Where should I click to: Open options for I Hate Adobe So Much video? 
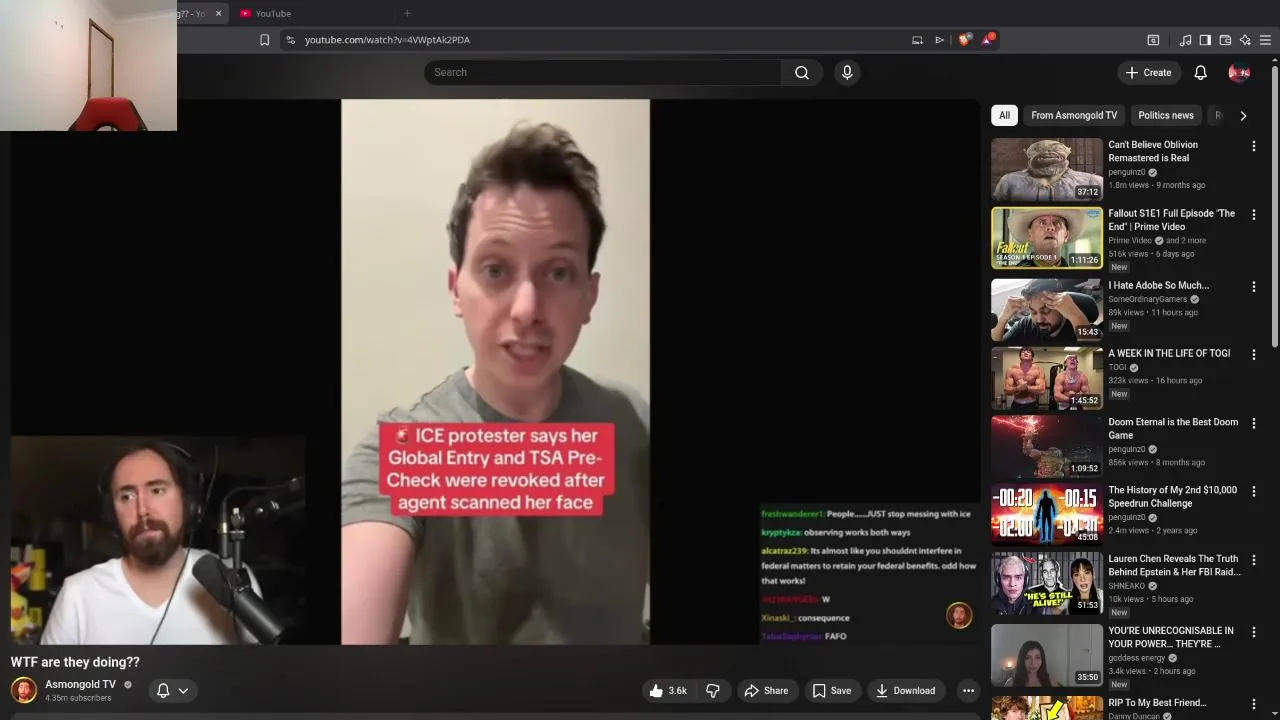pyautogui.click(x=1253, y=286)
